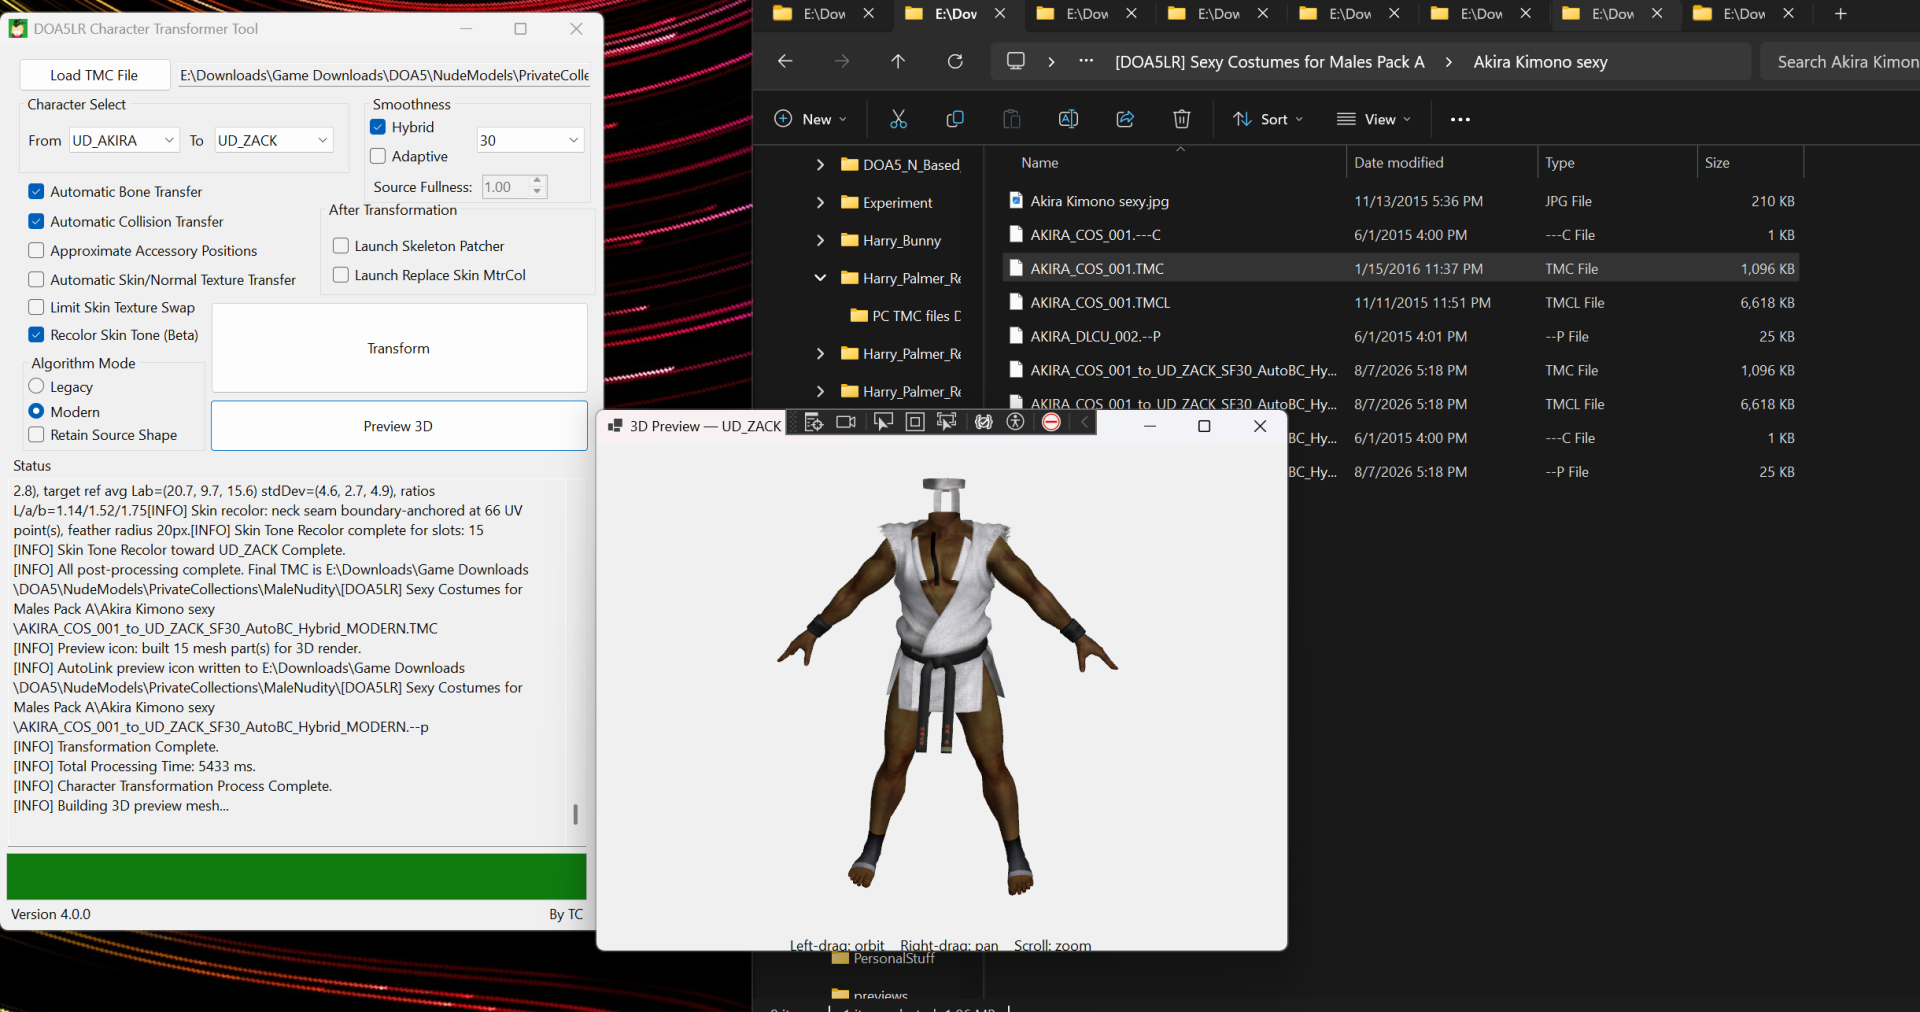
Task: Collapse the preview debug toolbar with chevron
Action: pos(1084,423)
